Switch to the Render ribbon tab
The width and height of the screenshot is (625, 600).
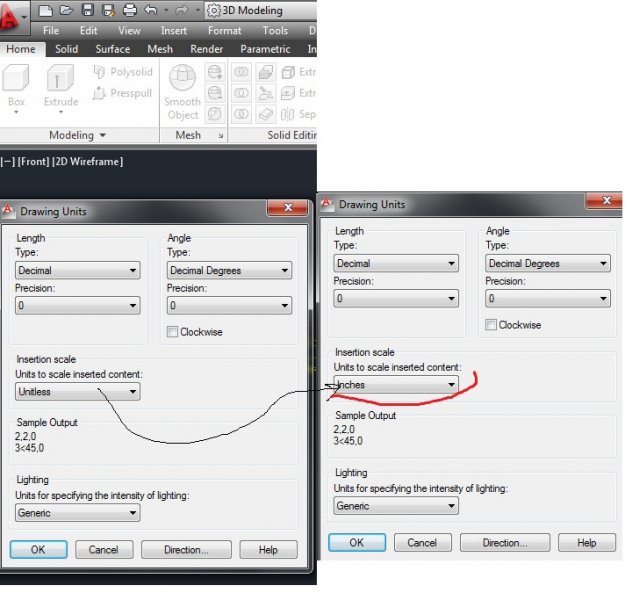(x=206, y=49)
